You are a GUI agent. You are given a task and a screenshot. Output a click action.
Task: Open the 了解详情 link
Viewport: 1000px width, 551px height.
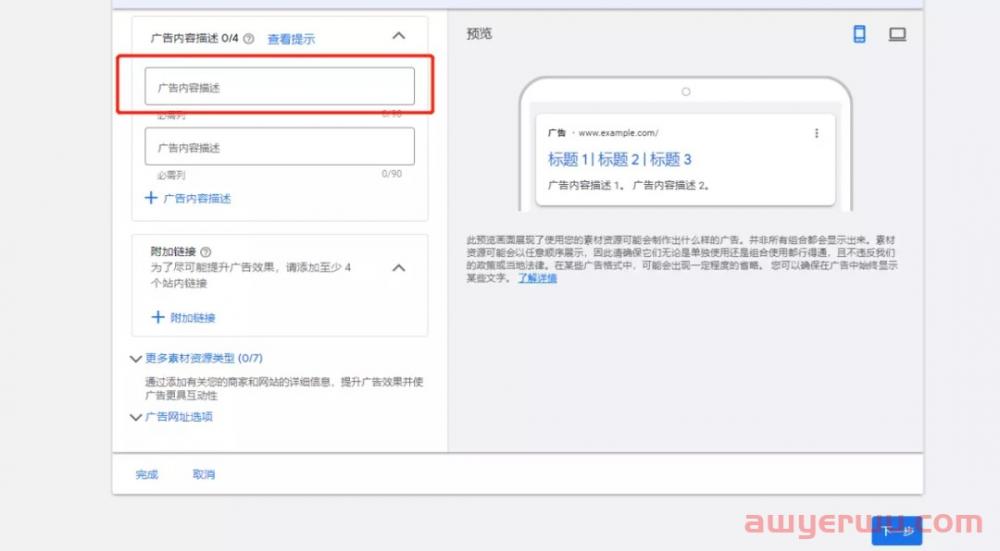tap(537, 278)
